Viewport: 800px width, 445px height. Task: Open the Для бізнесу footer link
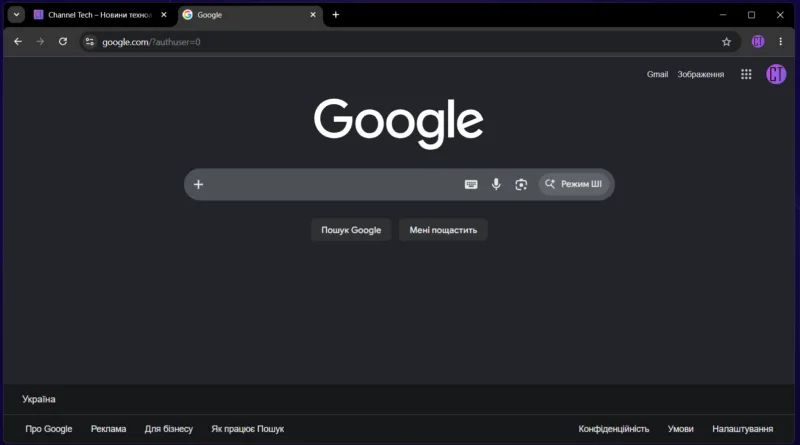[168, 429]
